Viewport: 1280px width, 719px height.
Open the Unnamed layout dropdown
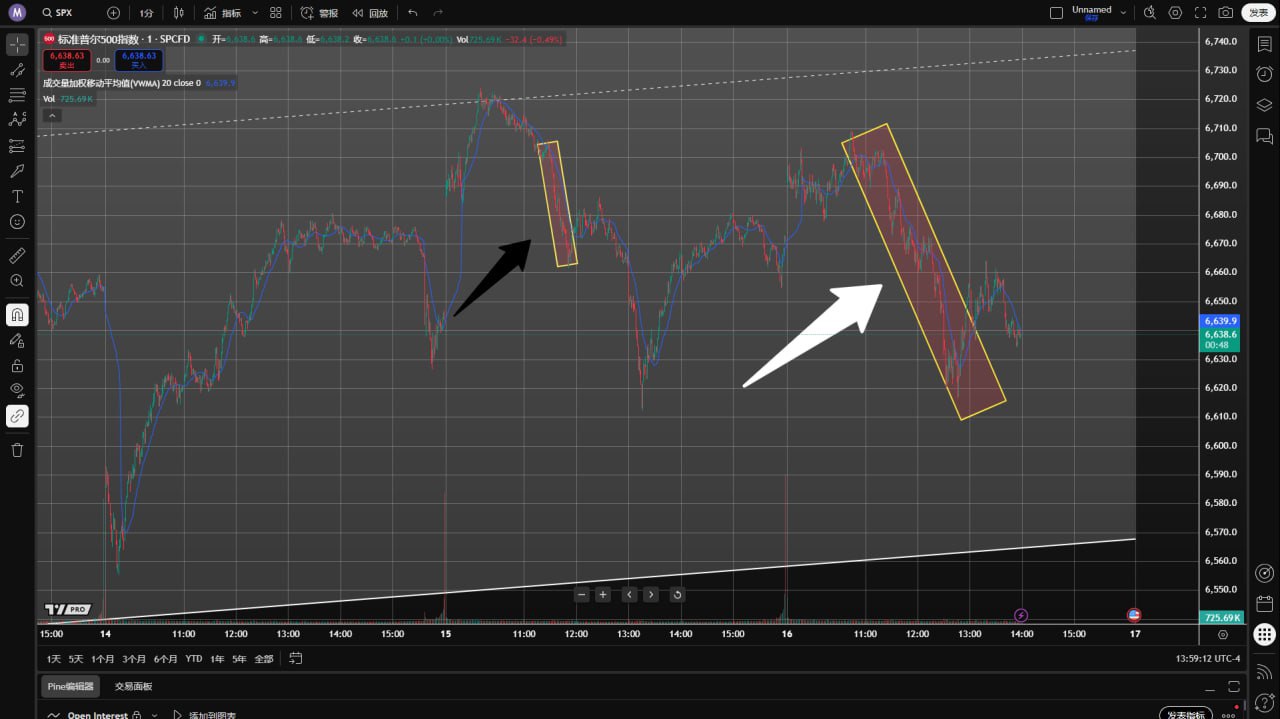[1124, 13]
